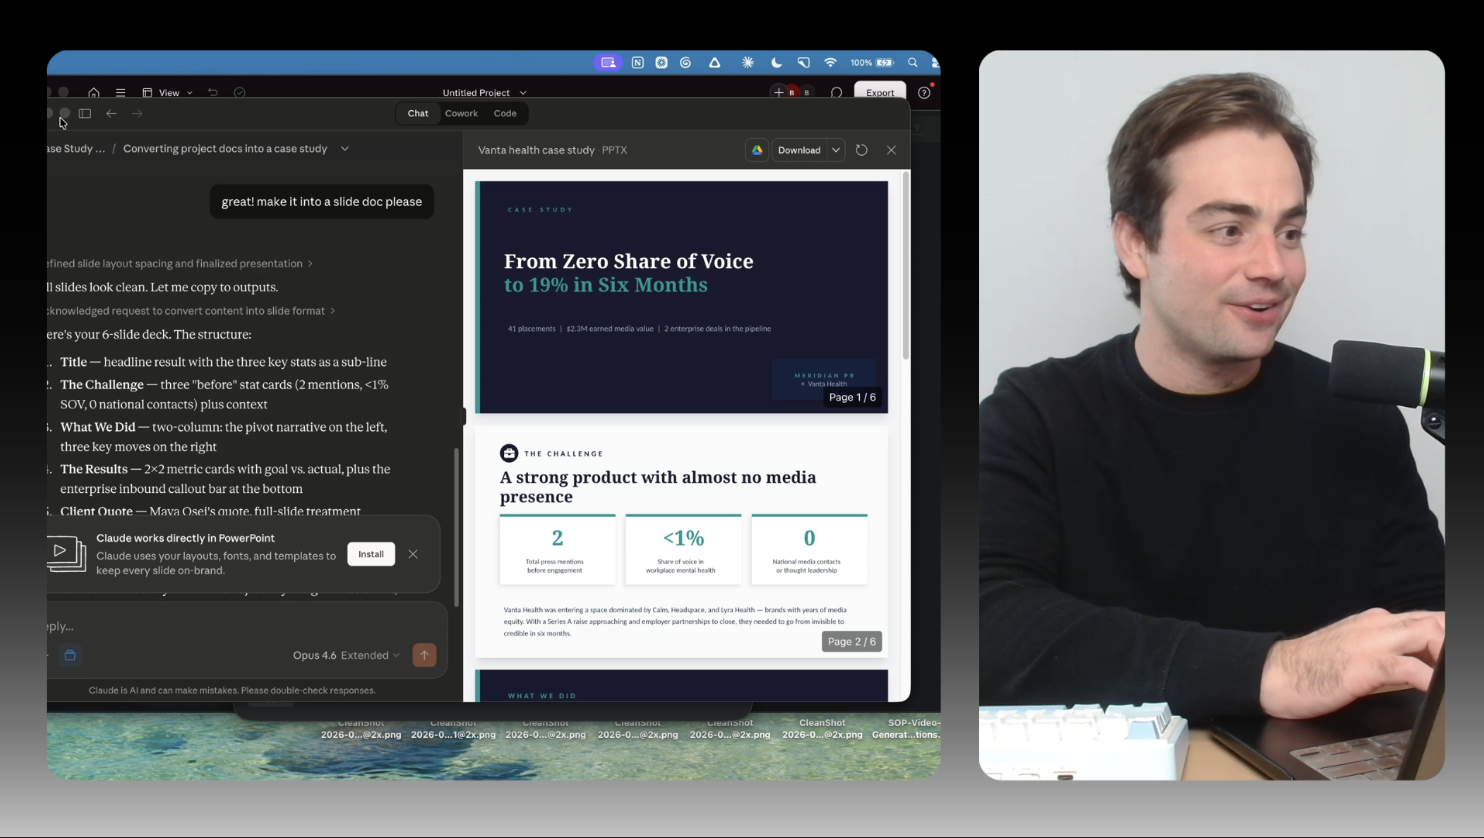Switch to the Cowork tab
1484x838 pixels.
(461, 113)
